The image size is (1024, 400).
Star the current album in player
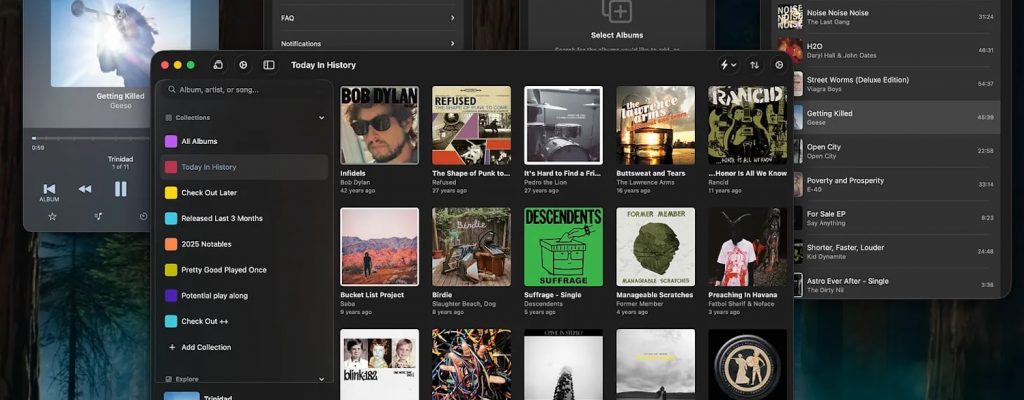tap(52, 216)
